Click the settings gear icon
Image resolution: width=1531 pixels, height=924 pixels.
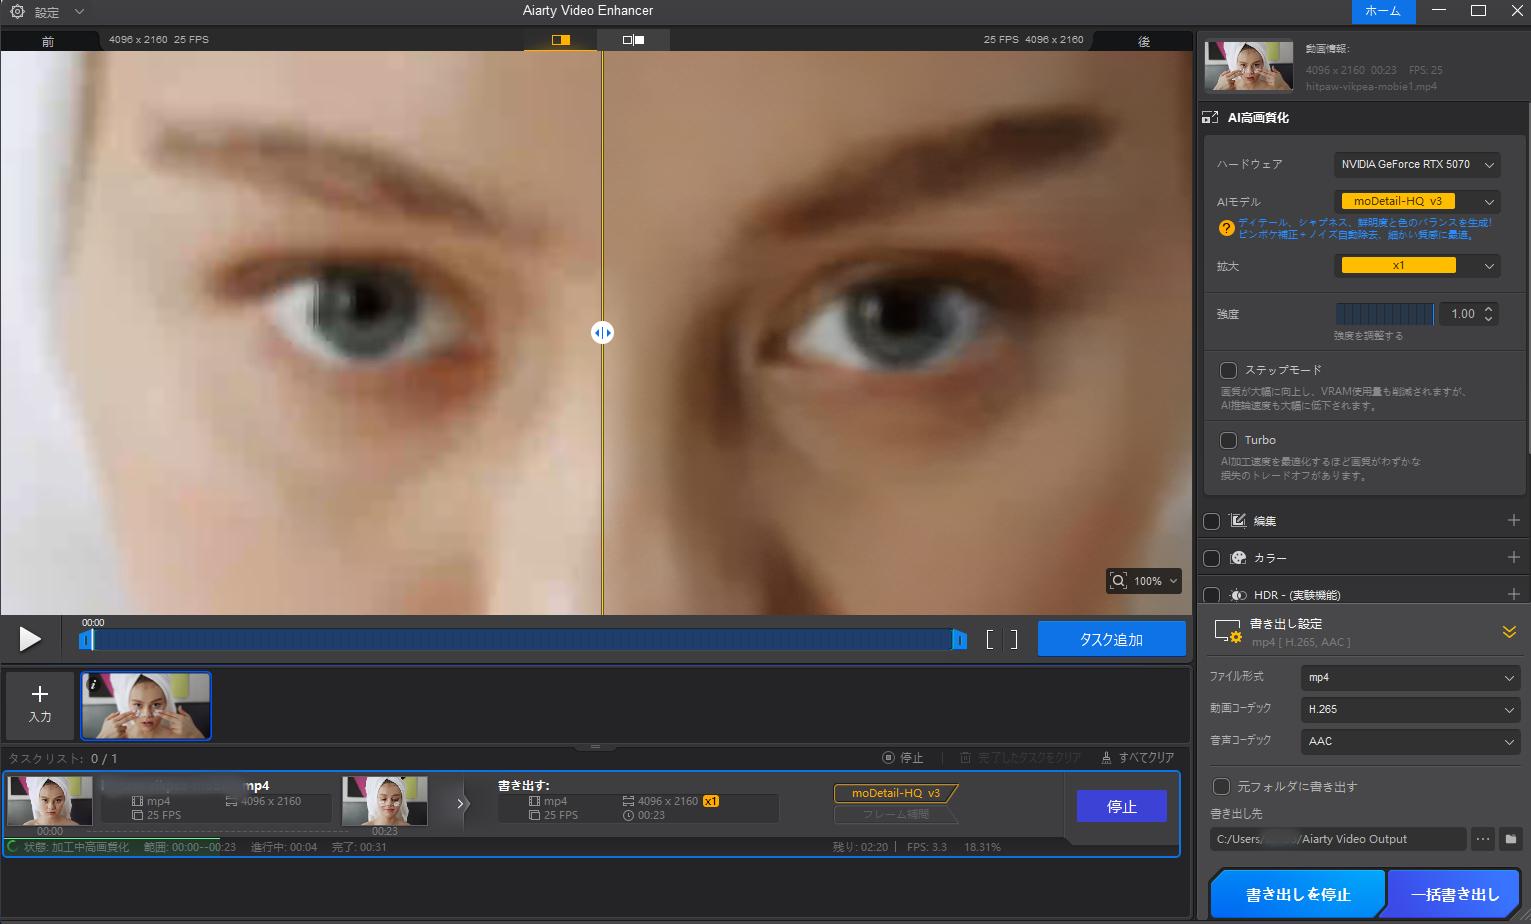17,12
